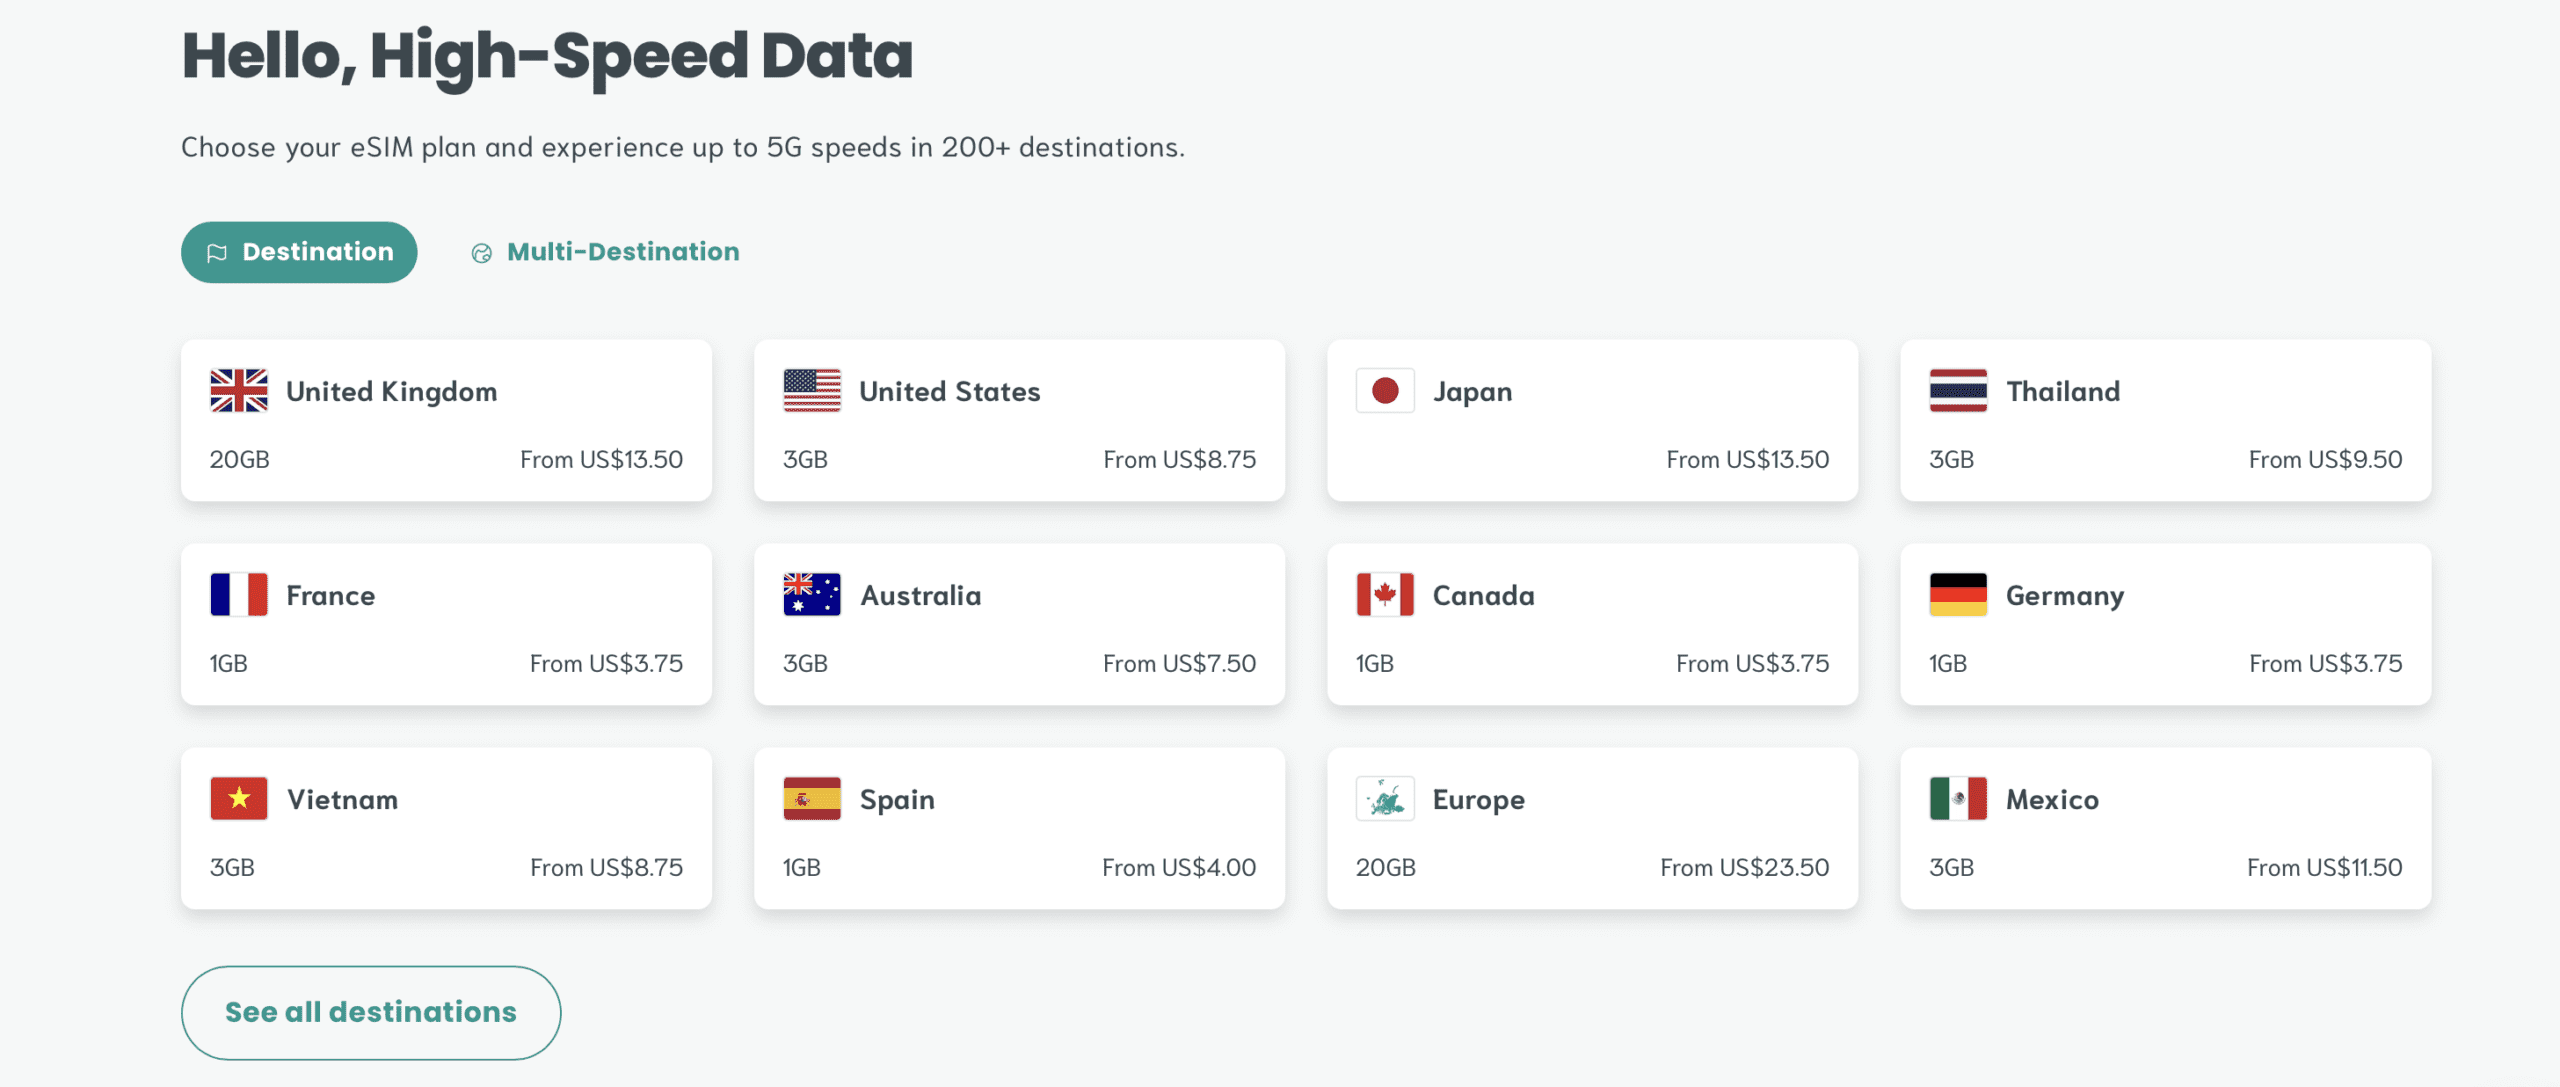
Task: Click the Thailand flag icon
Action: (1958, 391)
